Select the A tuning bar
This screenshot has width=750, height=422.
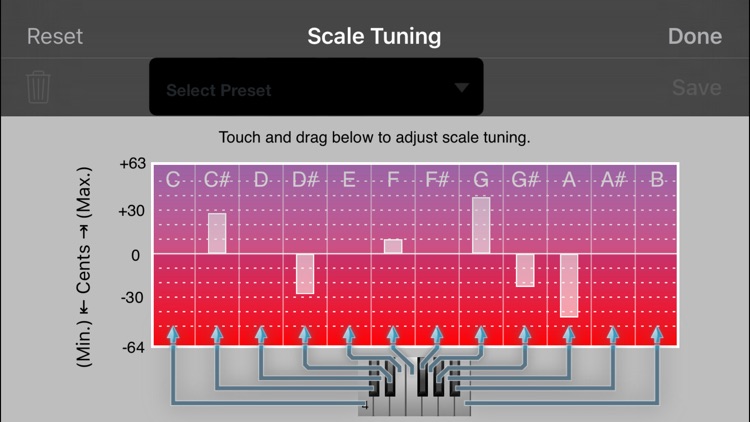(x=569, y=286)
